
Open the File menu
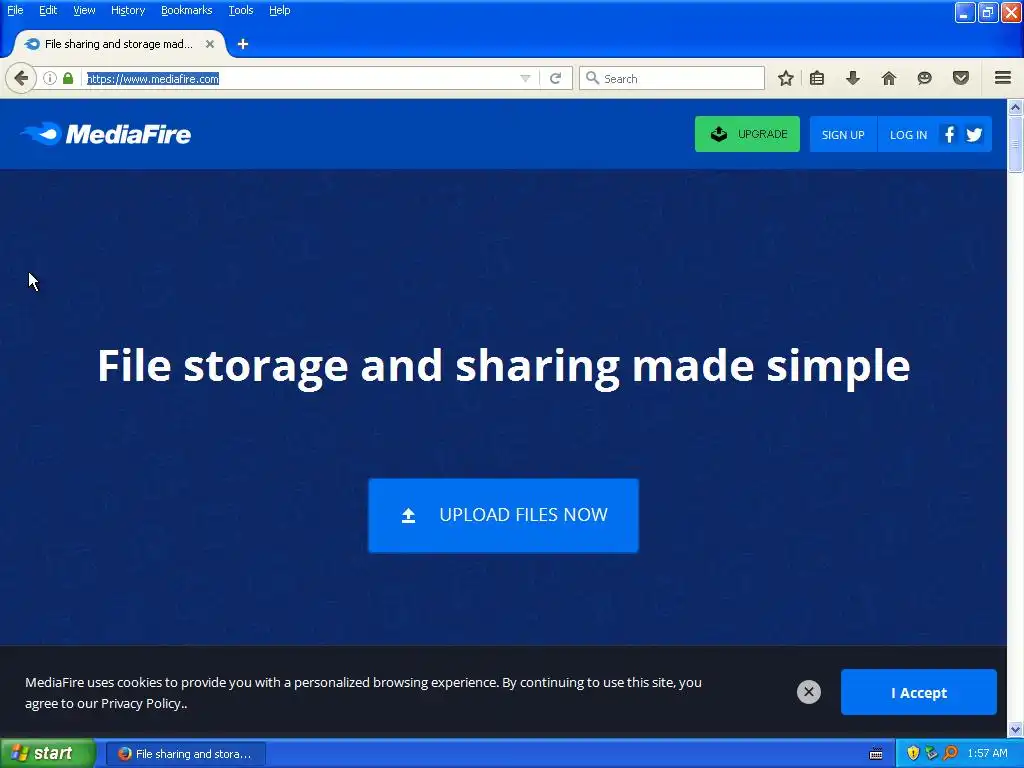point(15,10)
